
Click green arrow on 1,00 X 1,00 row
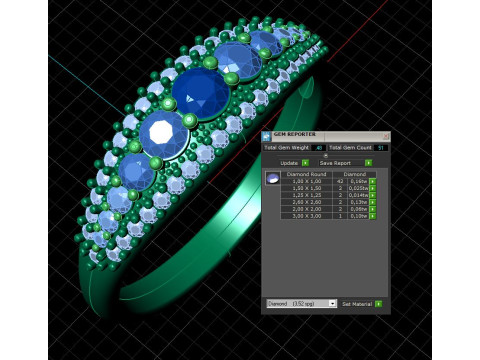[x=373, y=182]
